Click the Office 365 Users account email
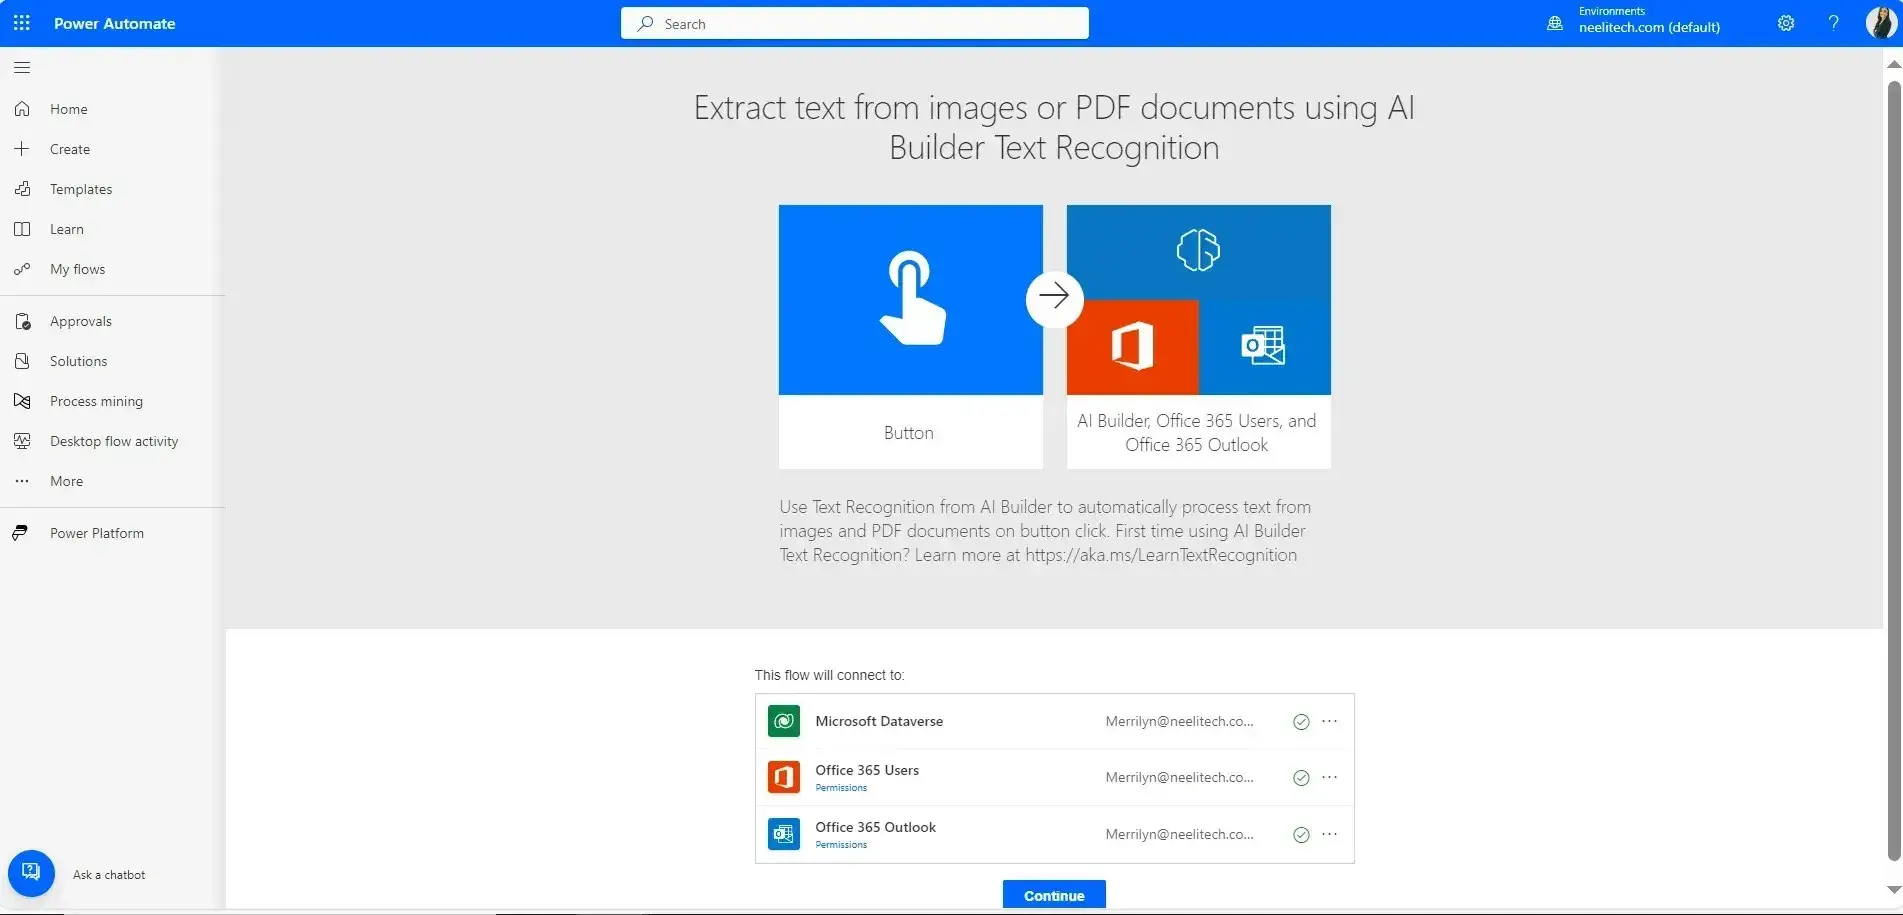Viewport: 1903px width, 915px height. point(1179,777)
